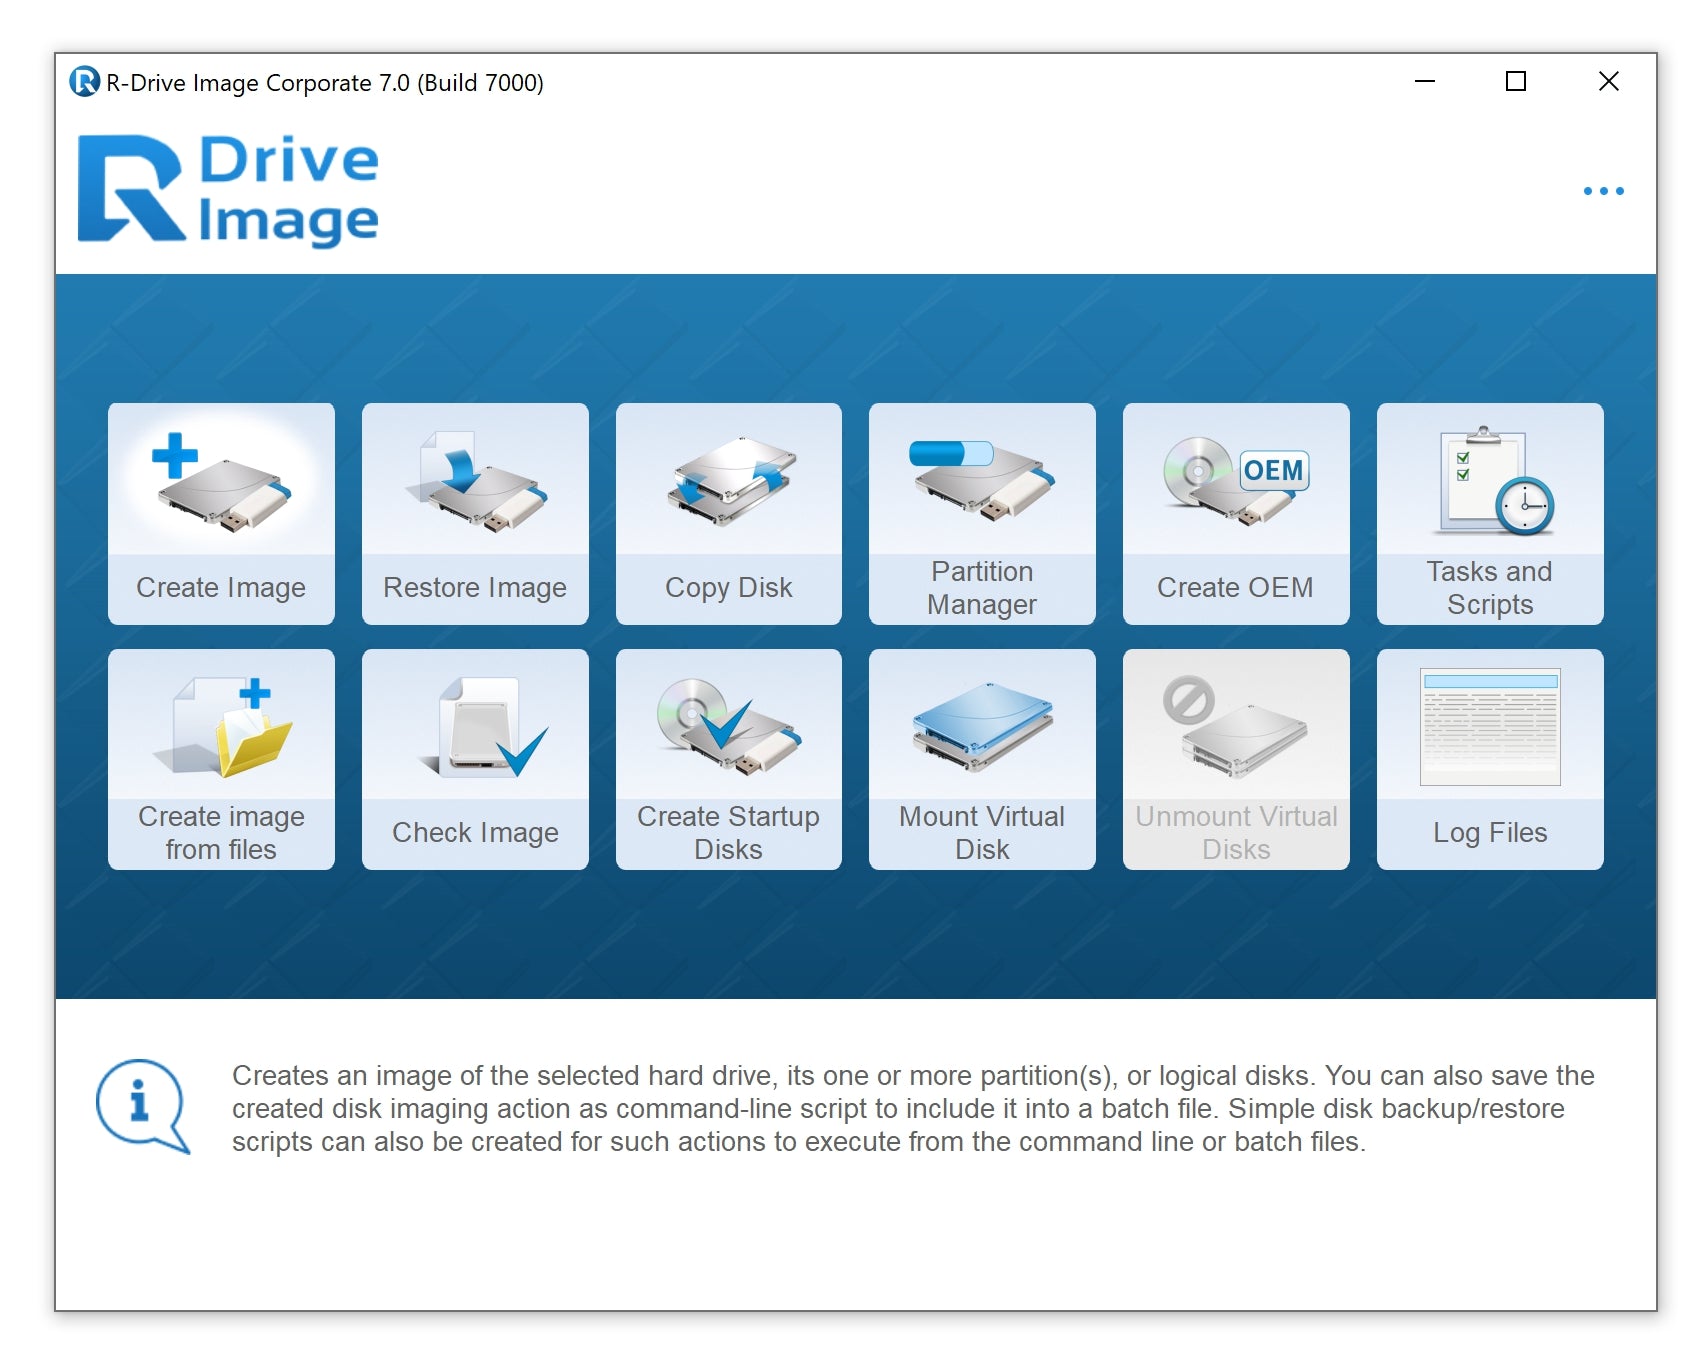Screen dimensions: 1692x1358
Task: Minimize the R-Drive Image window
Action: coord(1424,82)
